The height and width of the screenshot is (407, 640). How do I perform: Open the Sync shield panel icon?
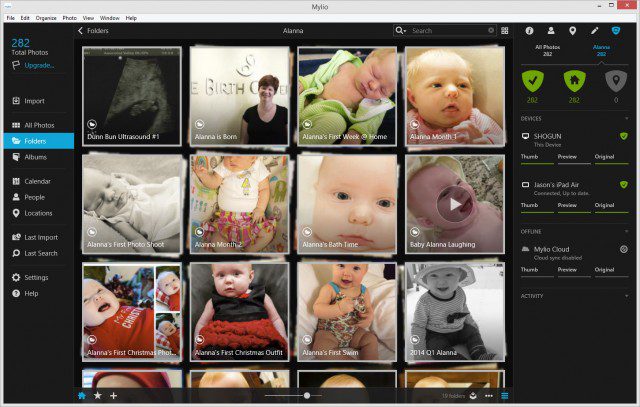point(616,31)
